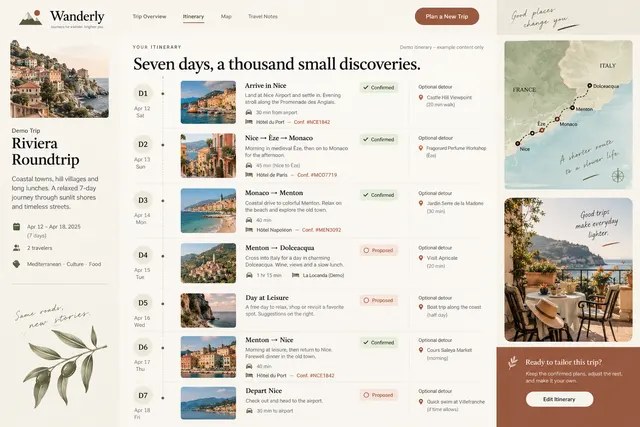Click the Wanderly mountain logo
The width and height of the screenshot is (640, 427).
[31, 18]
